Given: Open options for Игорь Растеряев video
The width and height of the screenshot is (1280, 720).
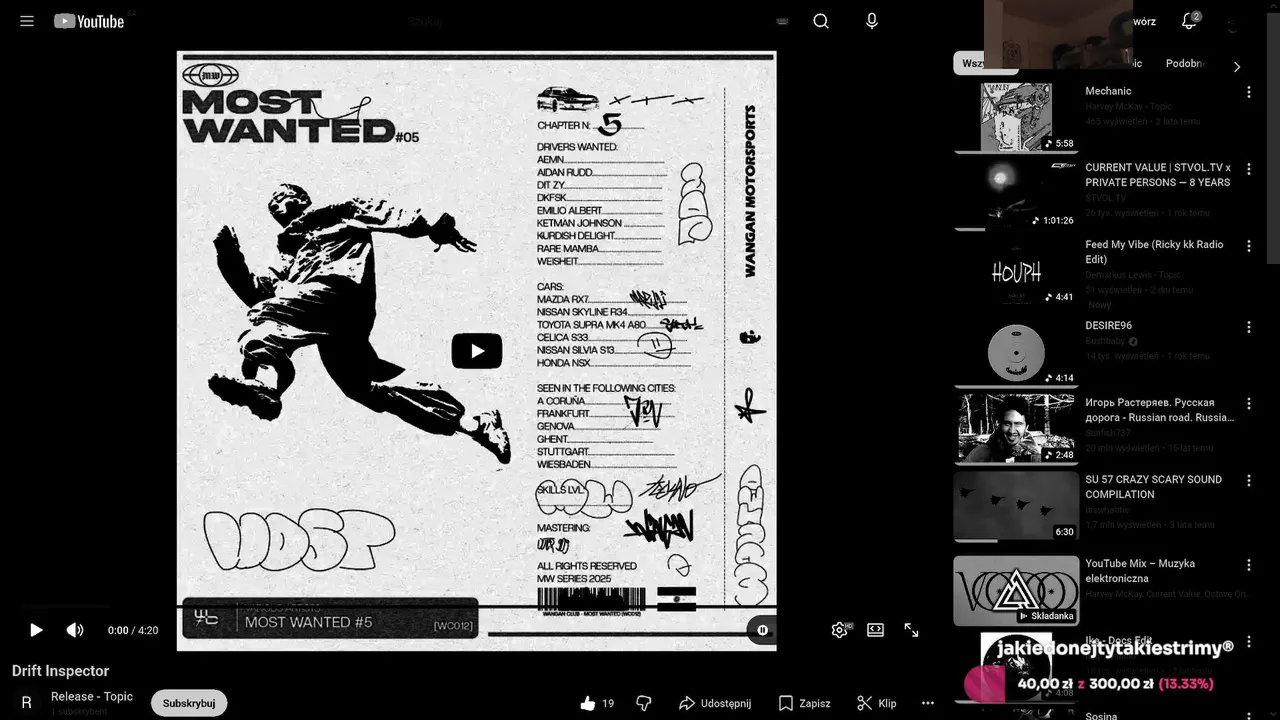Looking at the screenshot, I should coord(1248,404).
